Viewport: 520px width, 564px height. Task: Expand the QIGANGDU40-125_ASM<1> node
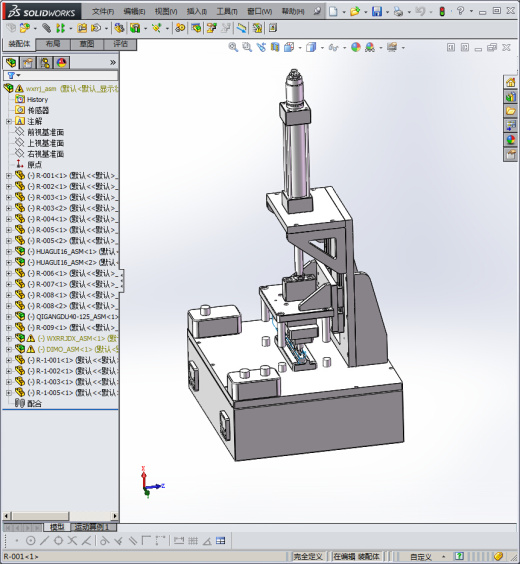pos(9,317)
